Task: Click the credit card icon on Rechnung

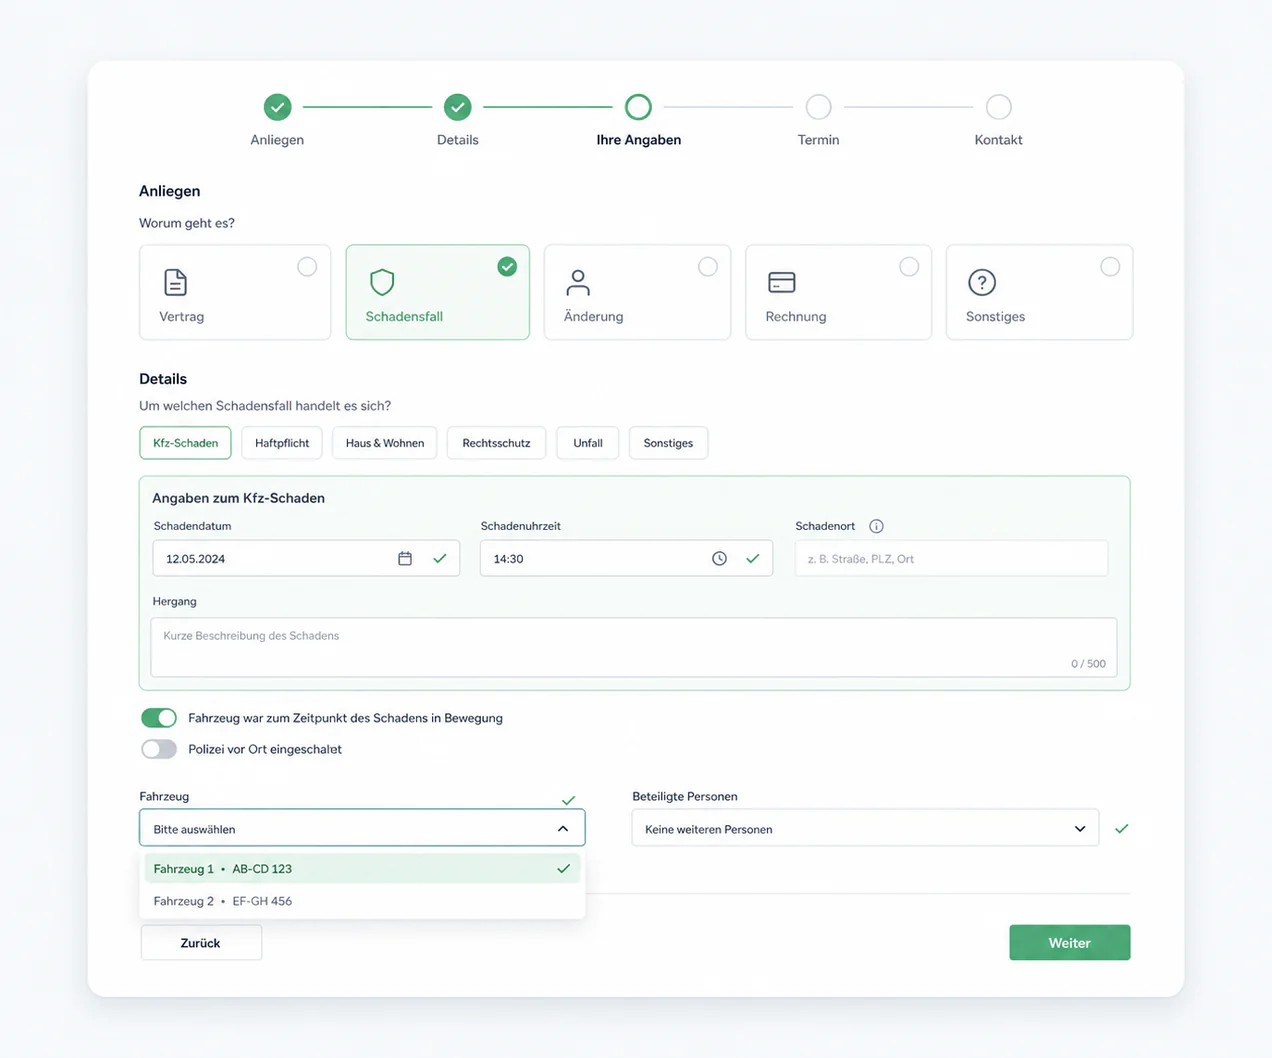Action: click(782, 282)
